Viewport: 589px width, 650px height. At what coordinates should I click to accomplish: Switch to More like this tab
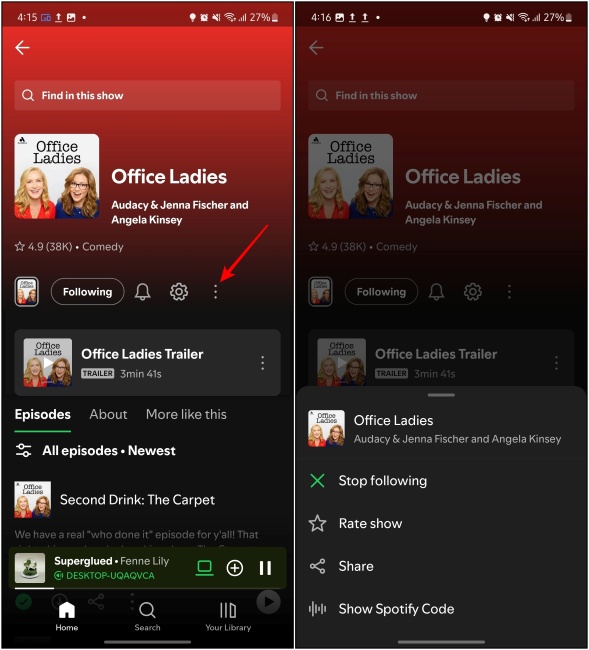pyautogui.click(x=186, y=415)
